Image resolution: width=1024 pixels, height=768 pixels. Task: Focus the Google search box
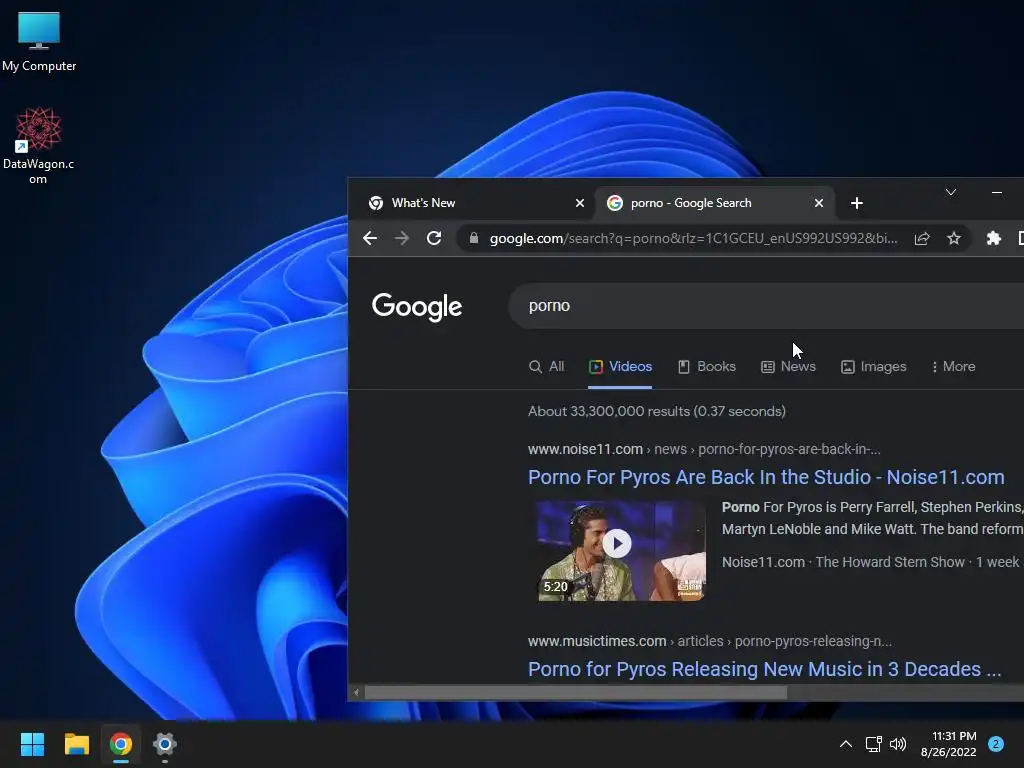tap(765, 306)
